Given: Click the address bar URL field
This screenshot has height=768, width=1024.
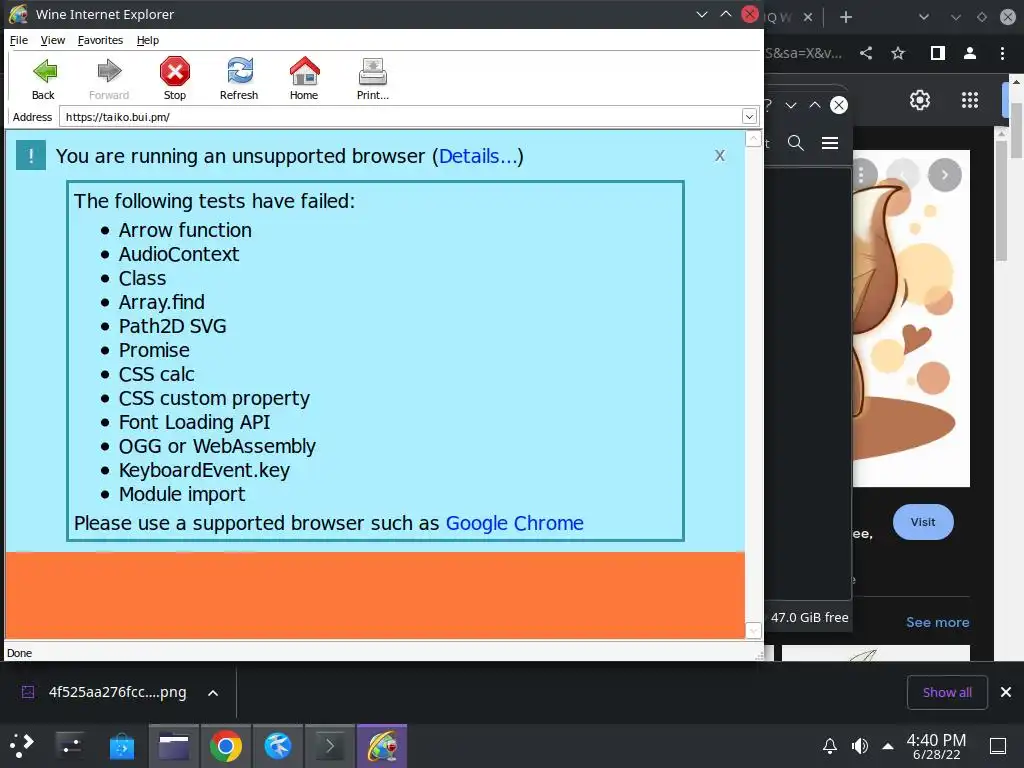Looking at the screenshot, I should [400, 117].
